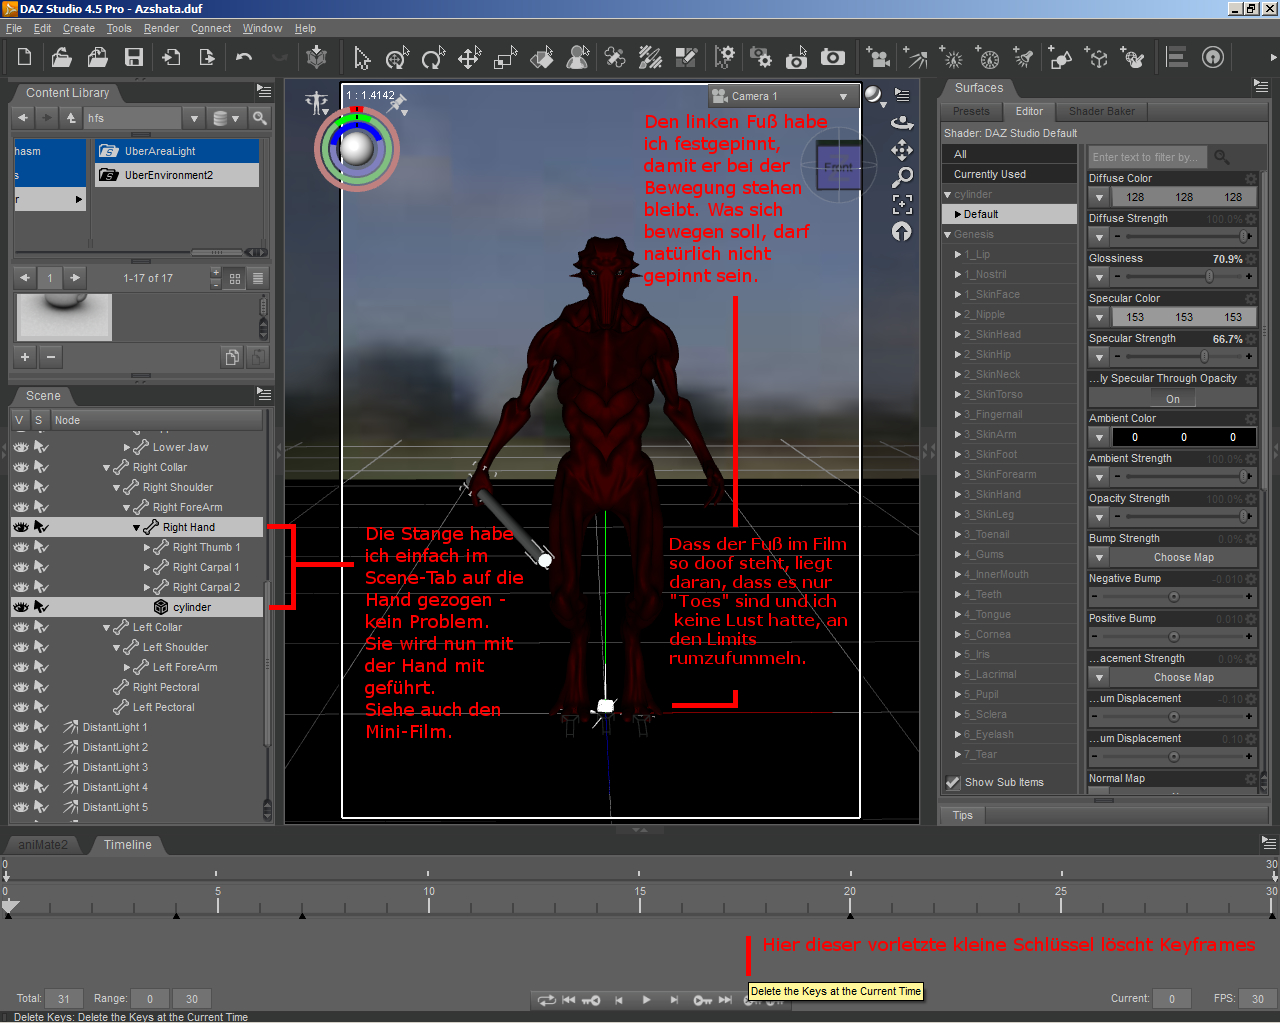This screenshot has width=1280, height=1024.
Task: Pick the Scale tool
Action: (x=505, y=58)
